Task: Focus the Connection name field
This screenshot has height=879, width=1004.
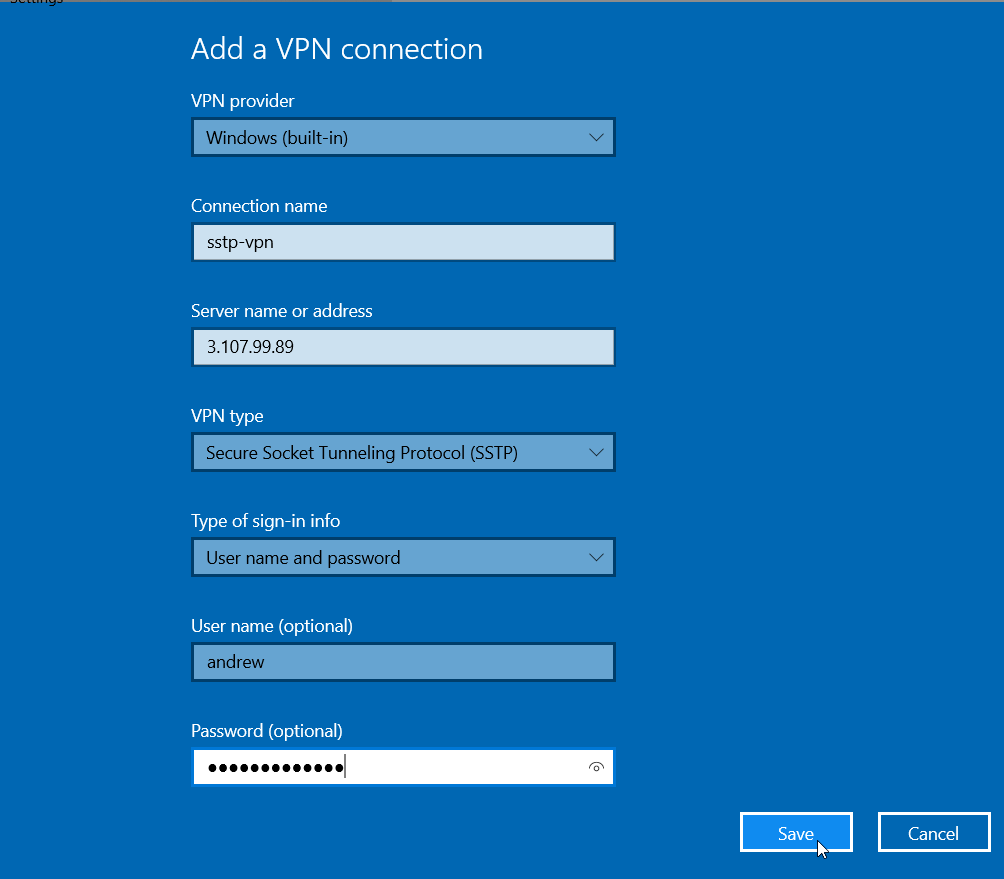Action: [x=403, y=242]
